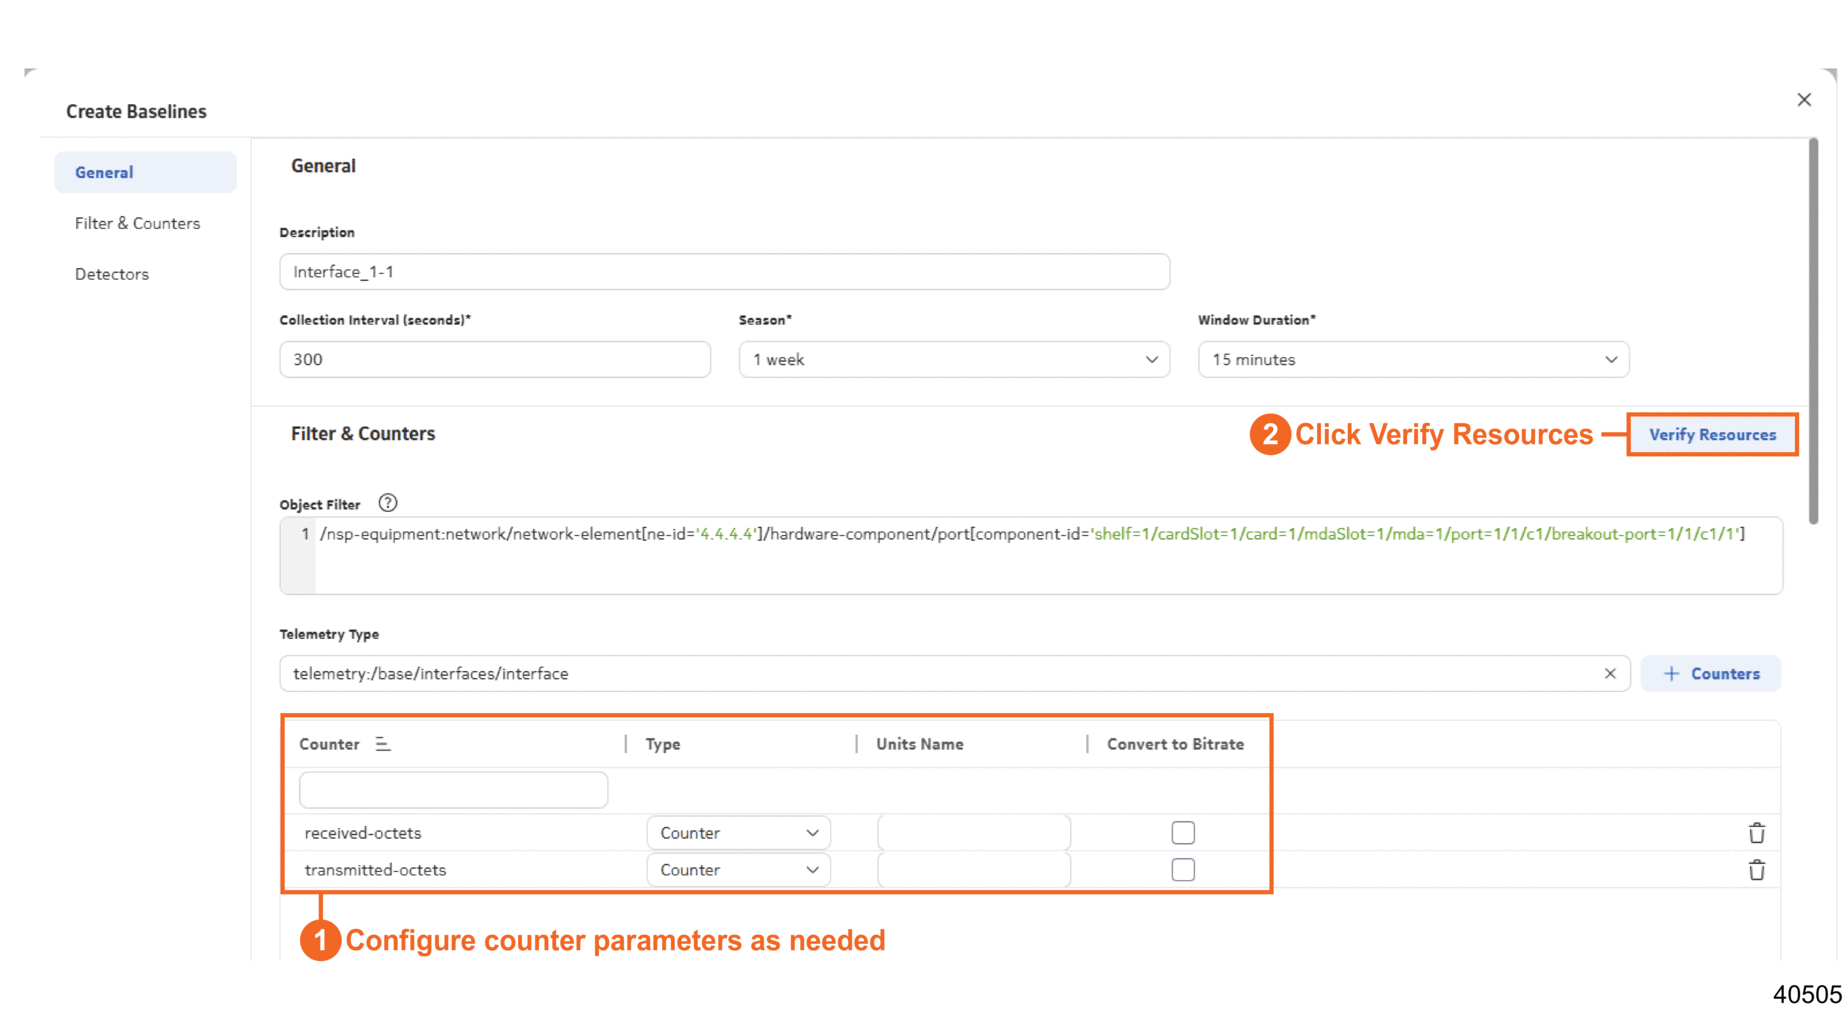The width and height of the screenshot is (1848, 1016).
Task: Go to Filter & Counters section
Action: (138, 223)
